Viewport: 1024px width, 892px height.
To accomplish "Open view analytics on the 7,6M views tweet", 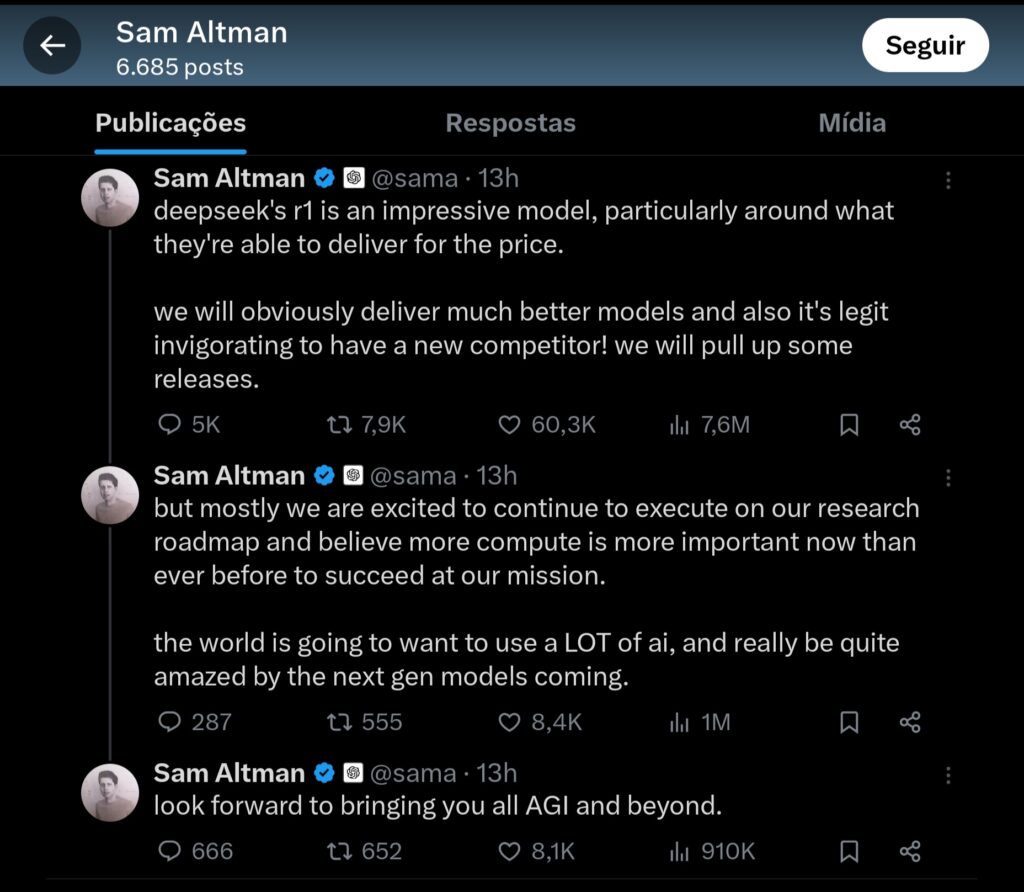I will click(681, 424).
